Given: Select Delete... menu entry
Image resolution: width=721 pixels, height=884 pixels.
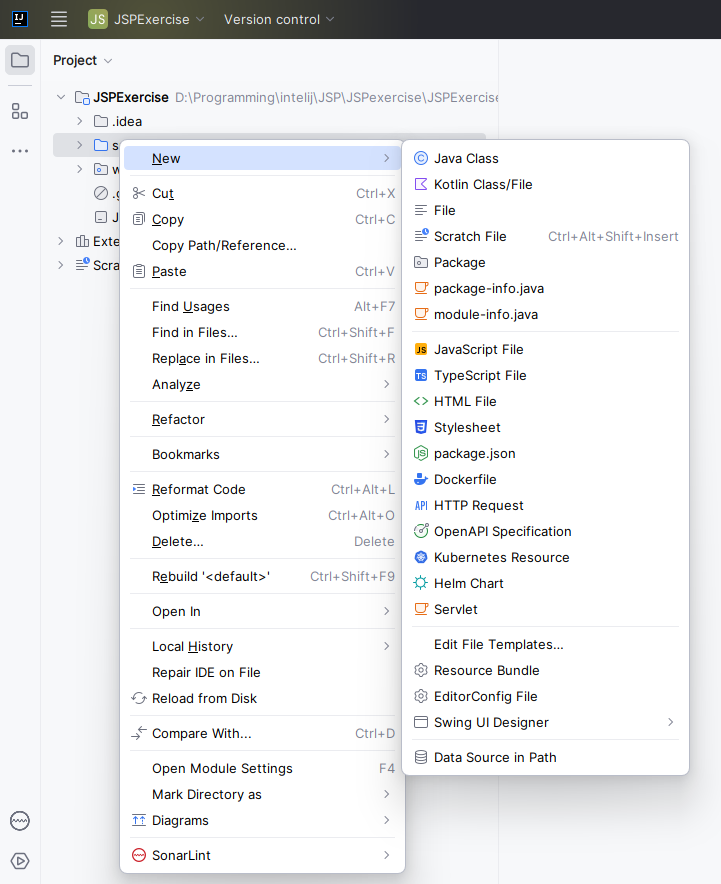Looking at the screenshot, I should click(262, 541).
